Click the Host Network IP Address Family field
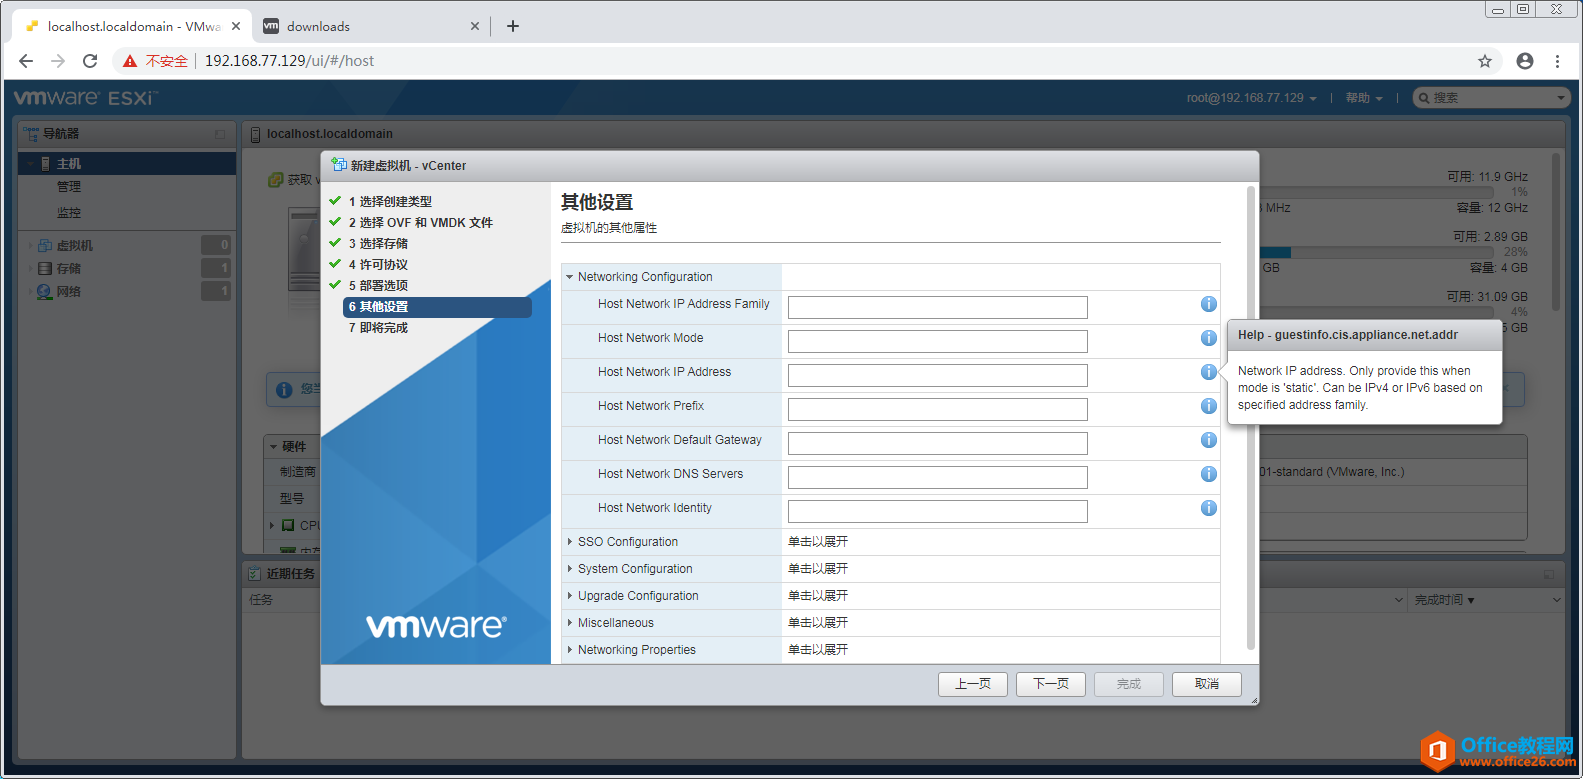Viewport: 1583px width, 779px height. pos(938,307)
